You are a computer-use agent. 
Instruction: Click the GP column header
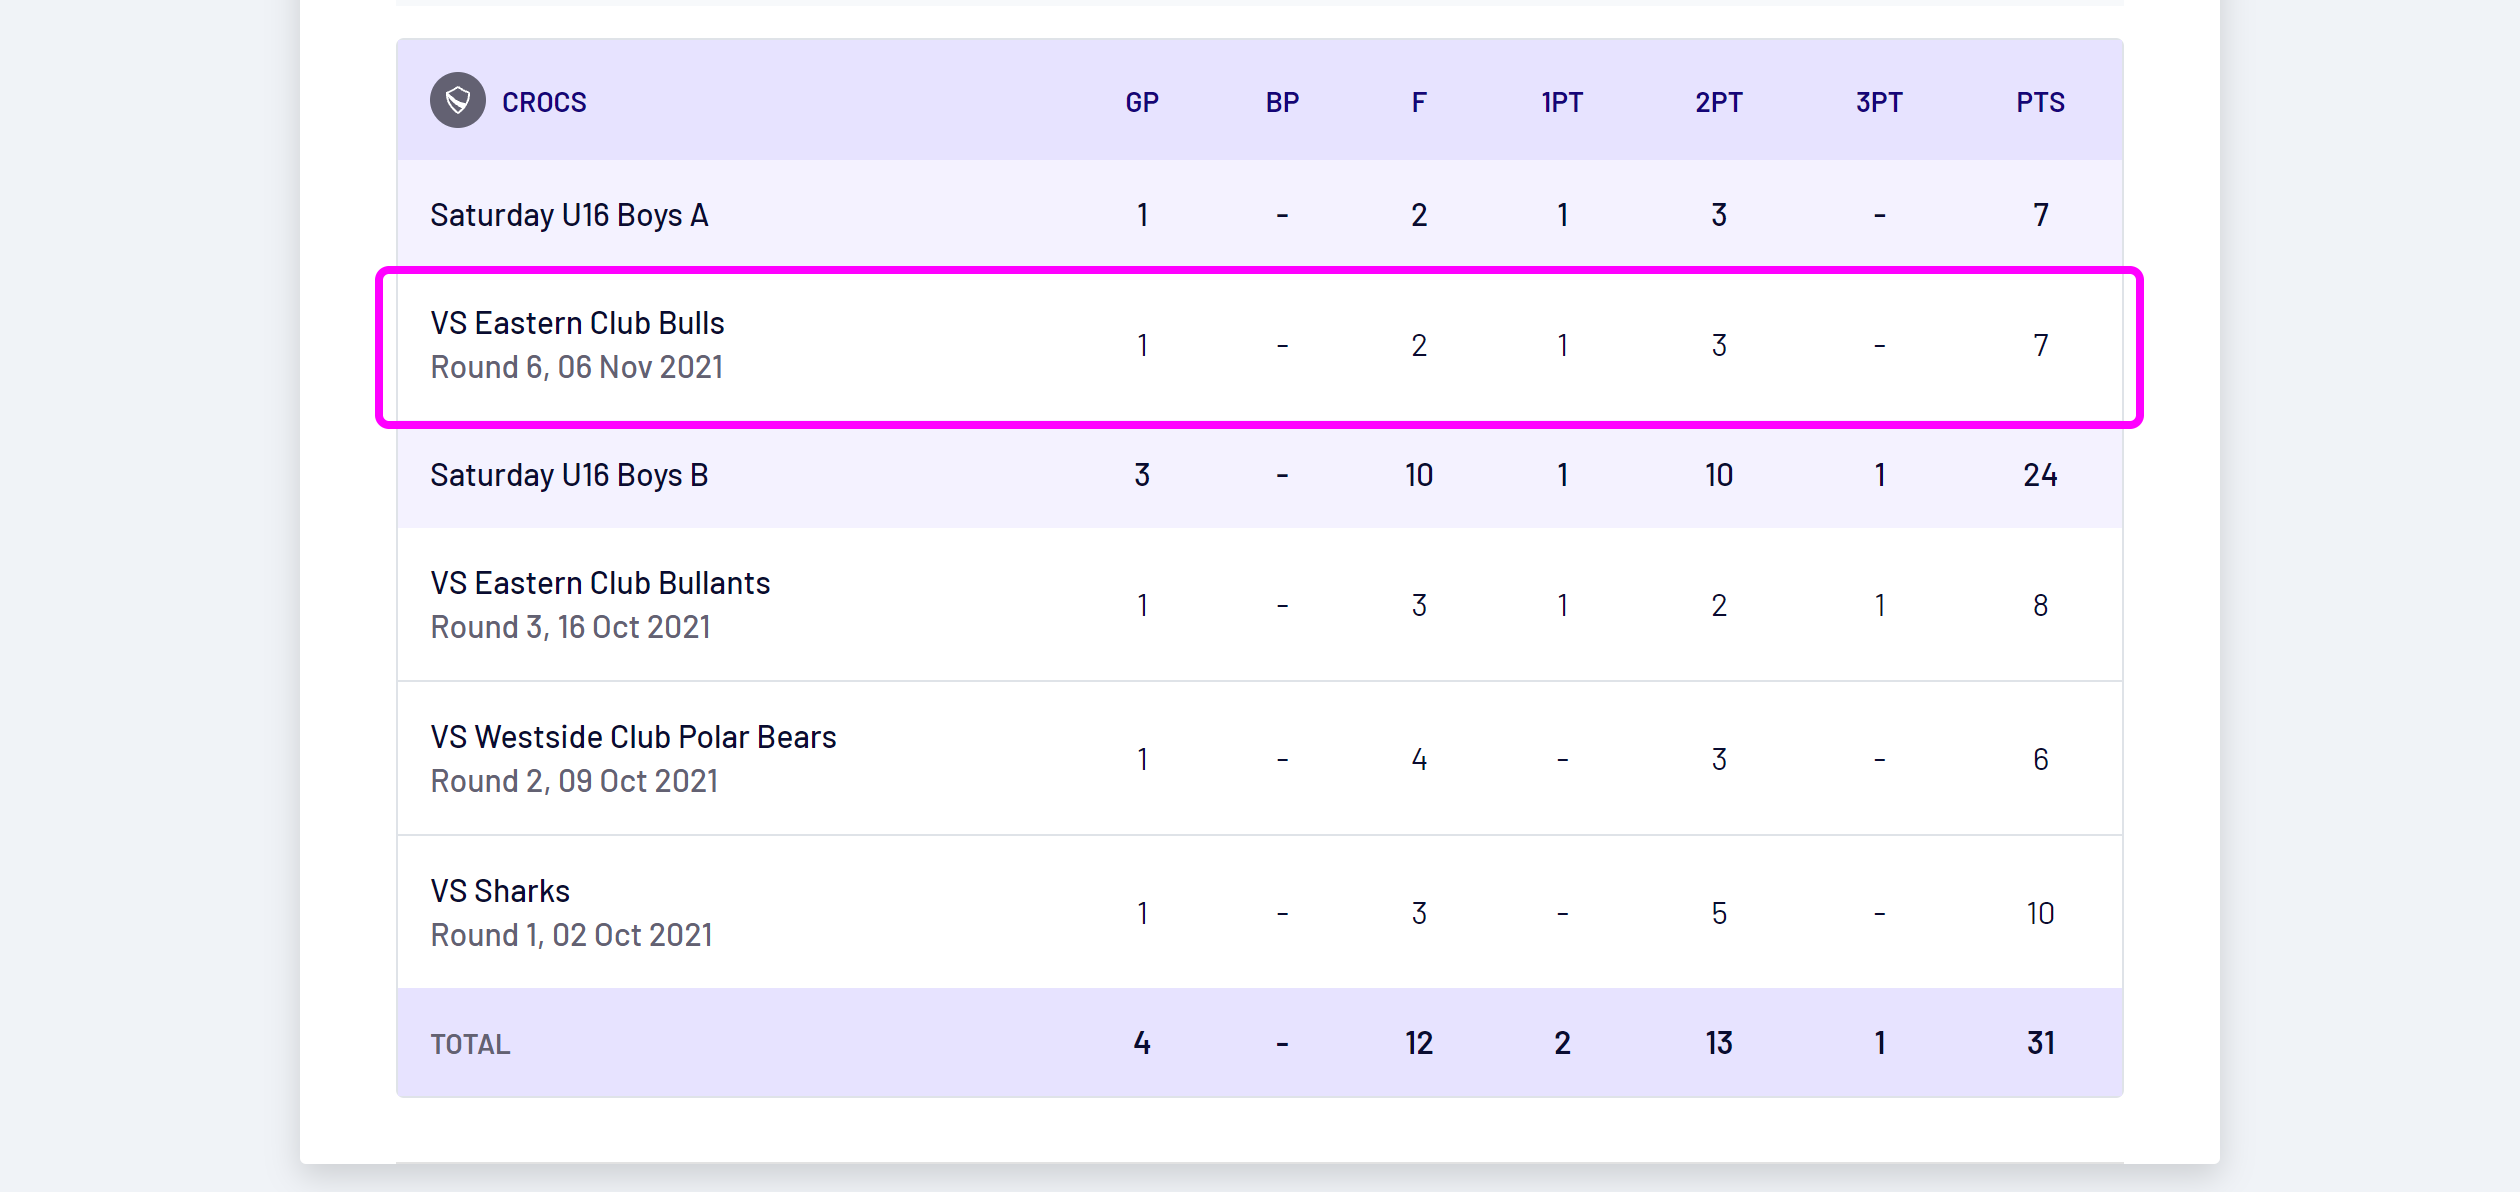point(1142,102)
